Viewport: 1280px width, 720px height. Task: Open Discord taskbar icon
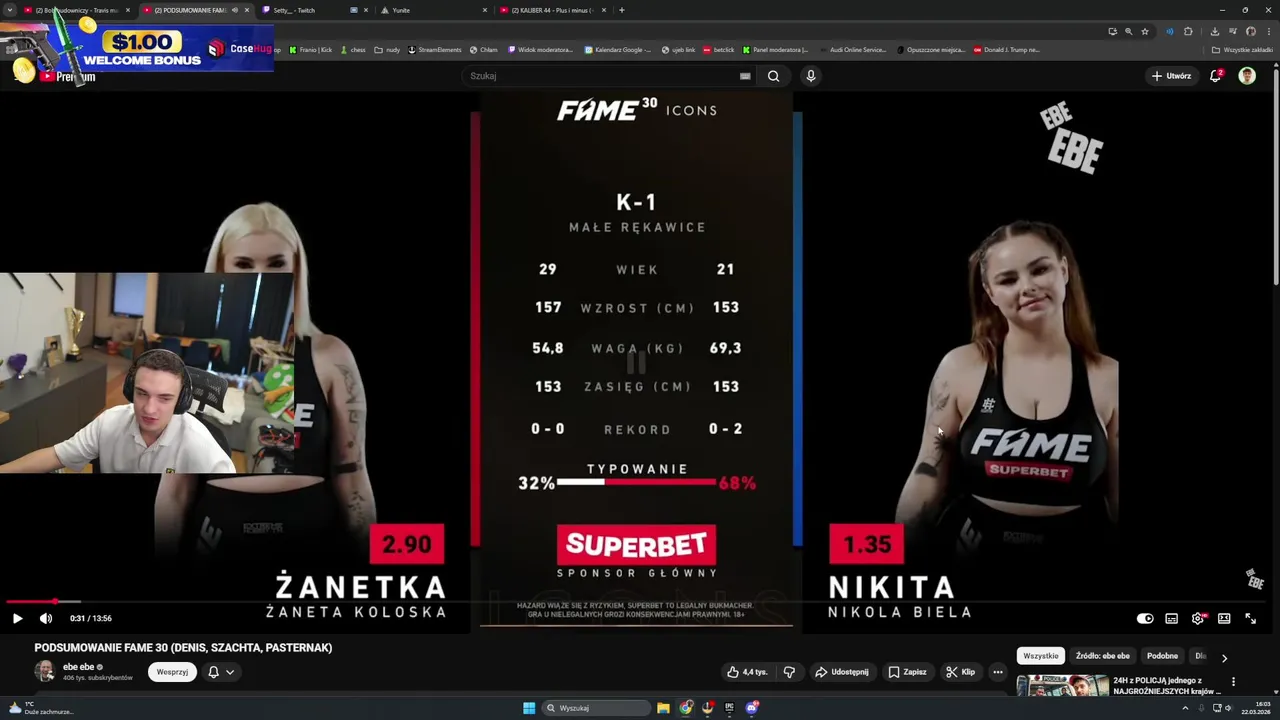[752, 708]
